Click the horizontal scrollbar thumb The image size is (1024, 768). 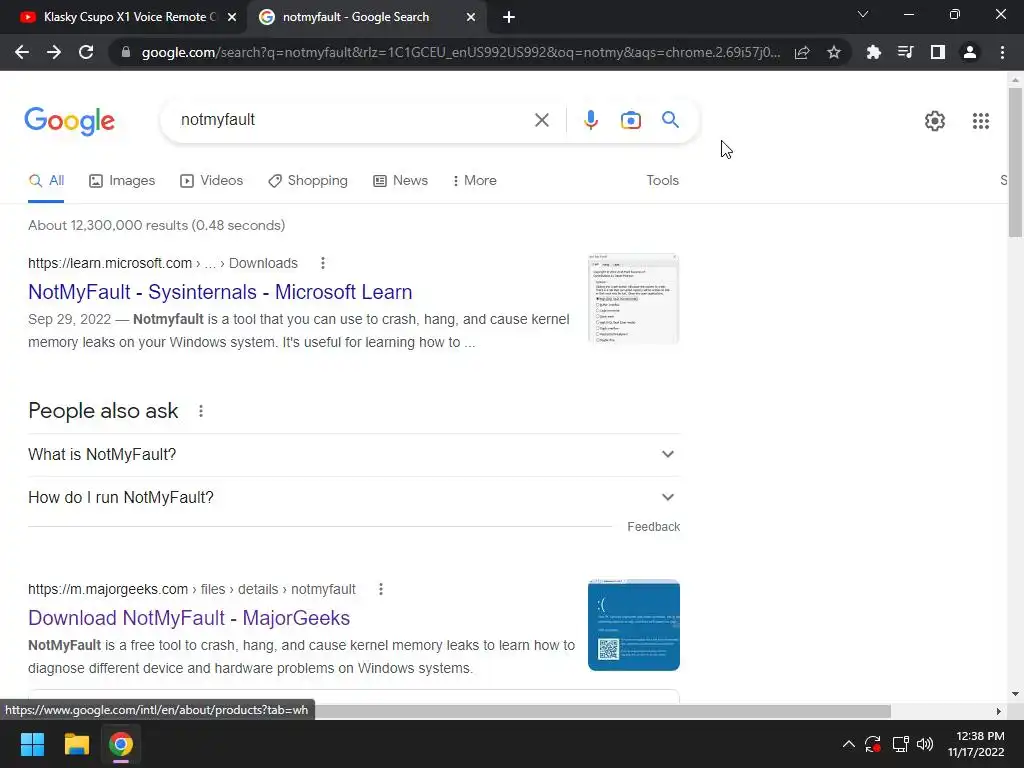[x=602, y=711]
